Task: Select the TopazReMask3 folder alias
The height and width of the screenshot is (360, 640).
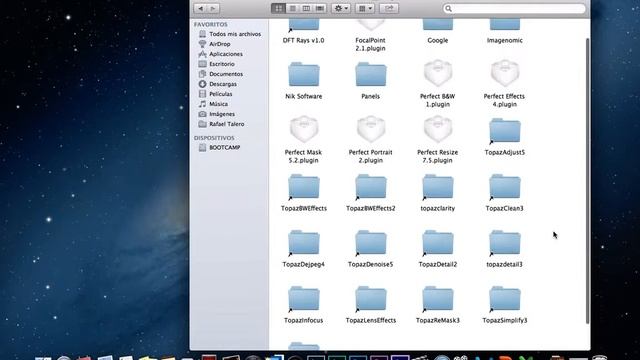Action: tap(438, 298)
